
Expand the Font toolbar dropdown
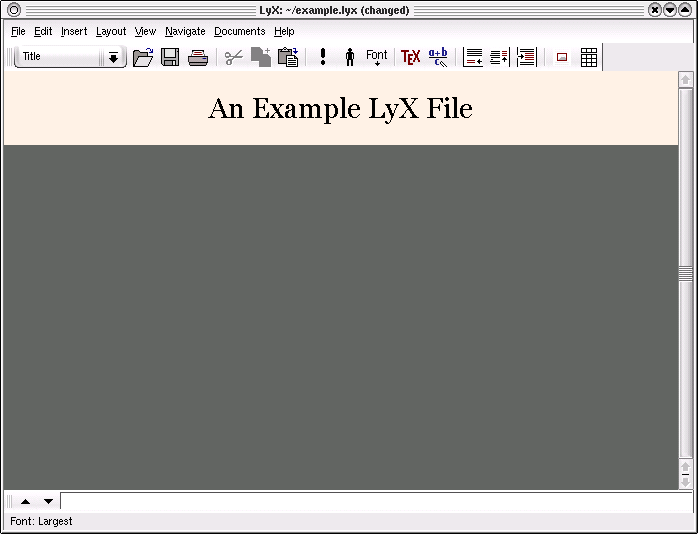(376, 58)
